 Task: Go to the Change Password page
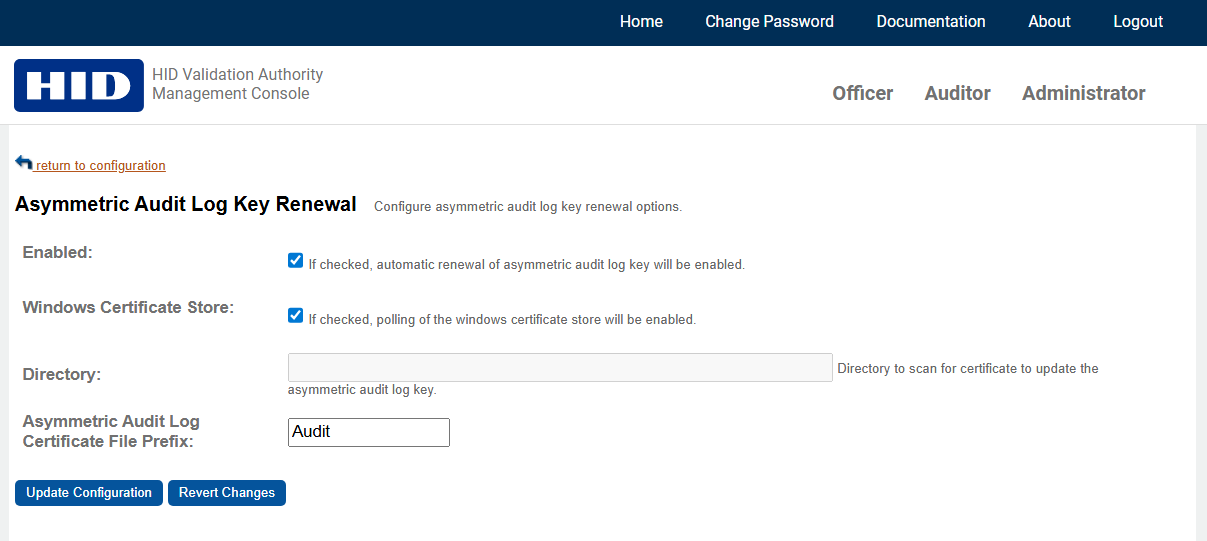769,22
